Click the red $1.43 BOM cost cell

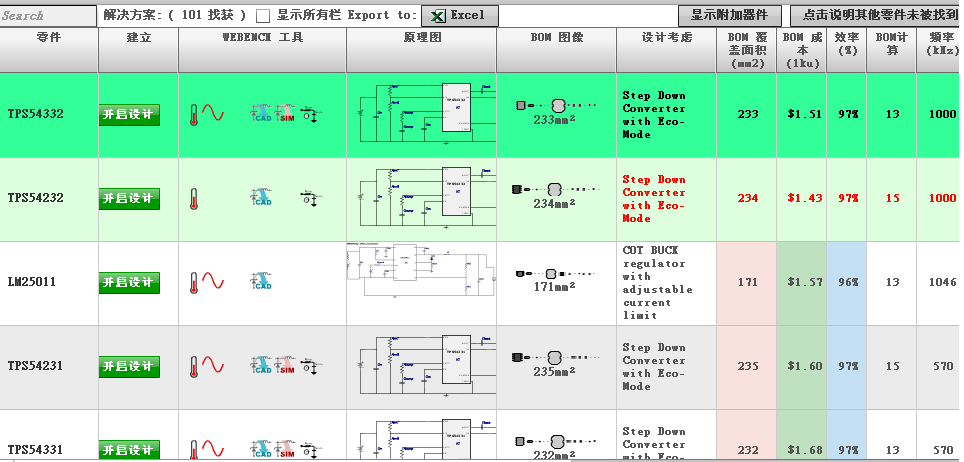click(804, 198)
